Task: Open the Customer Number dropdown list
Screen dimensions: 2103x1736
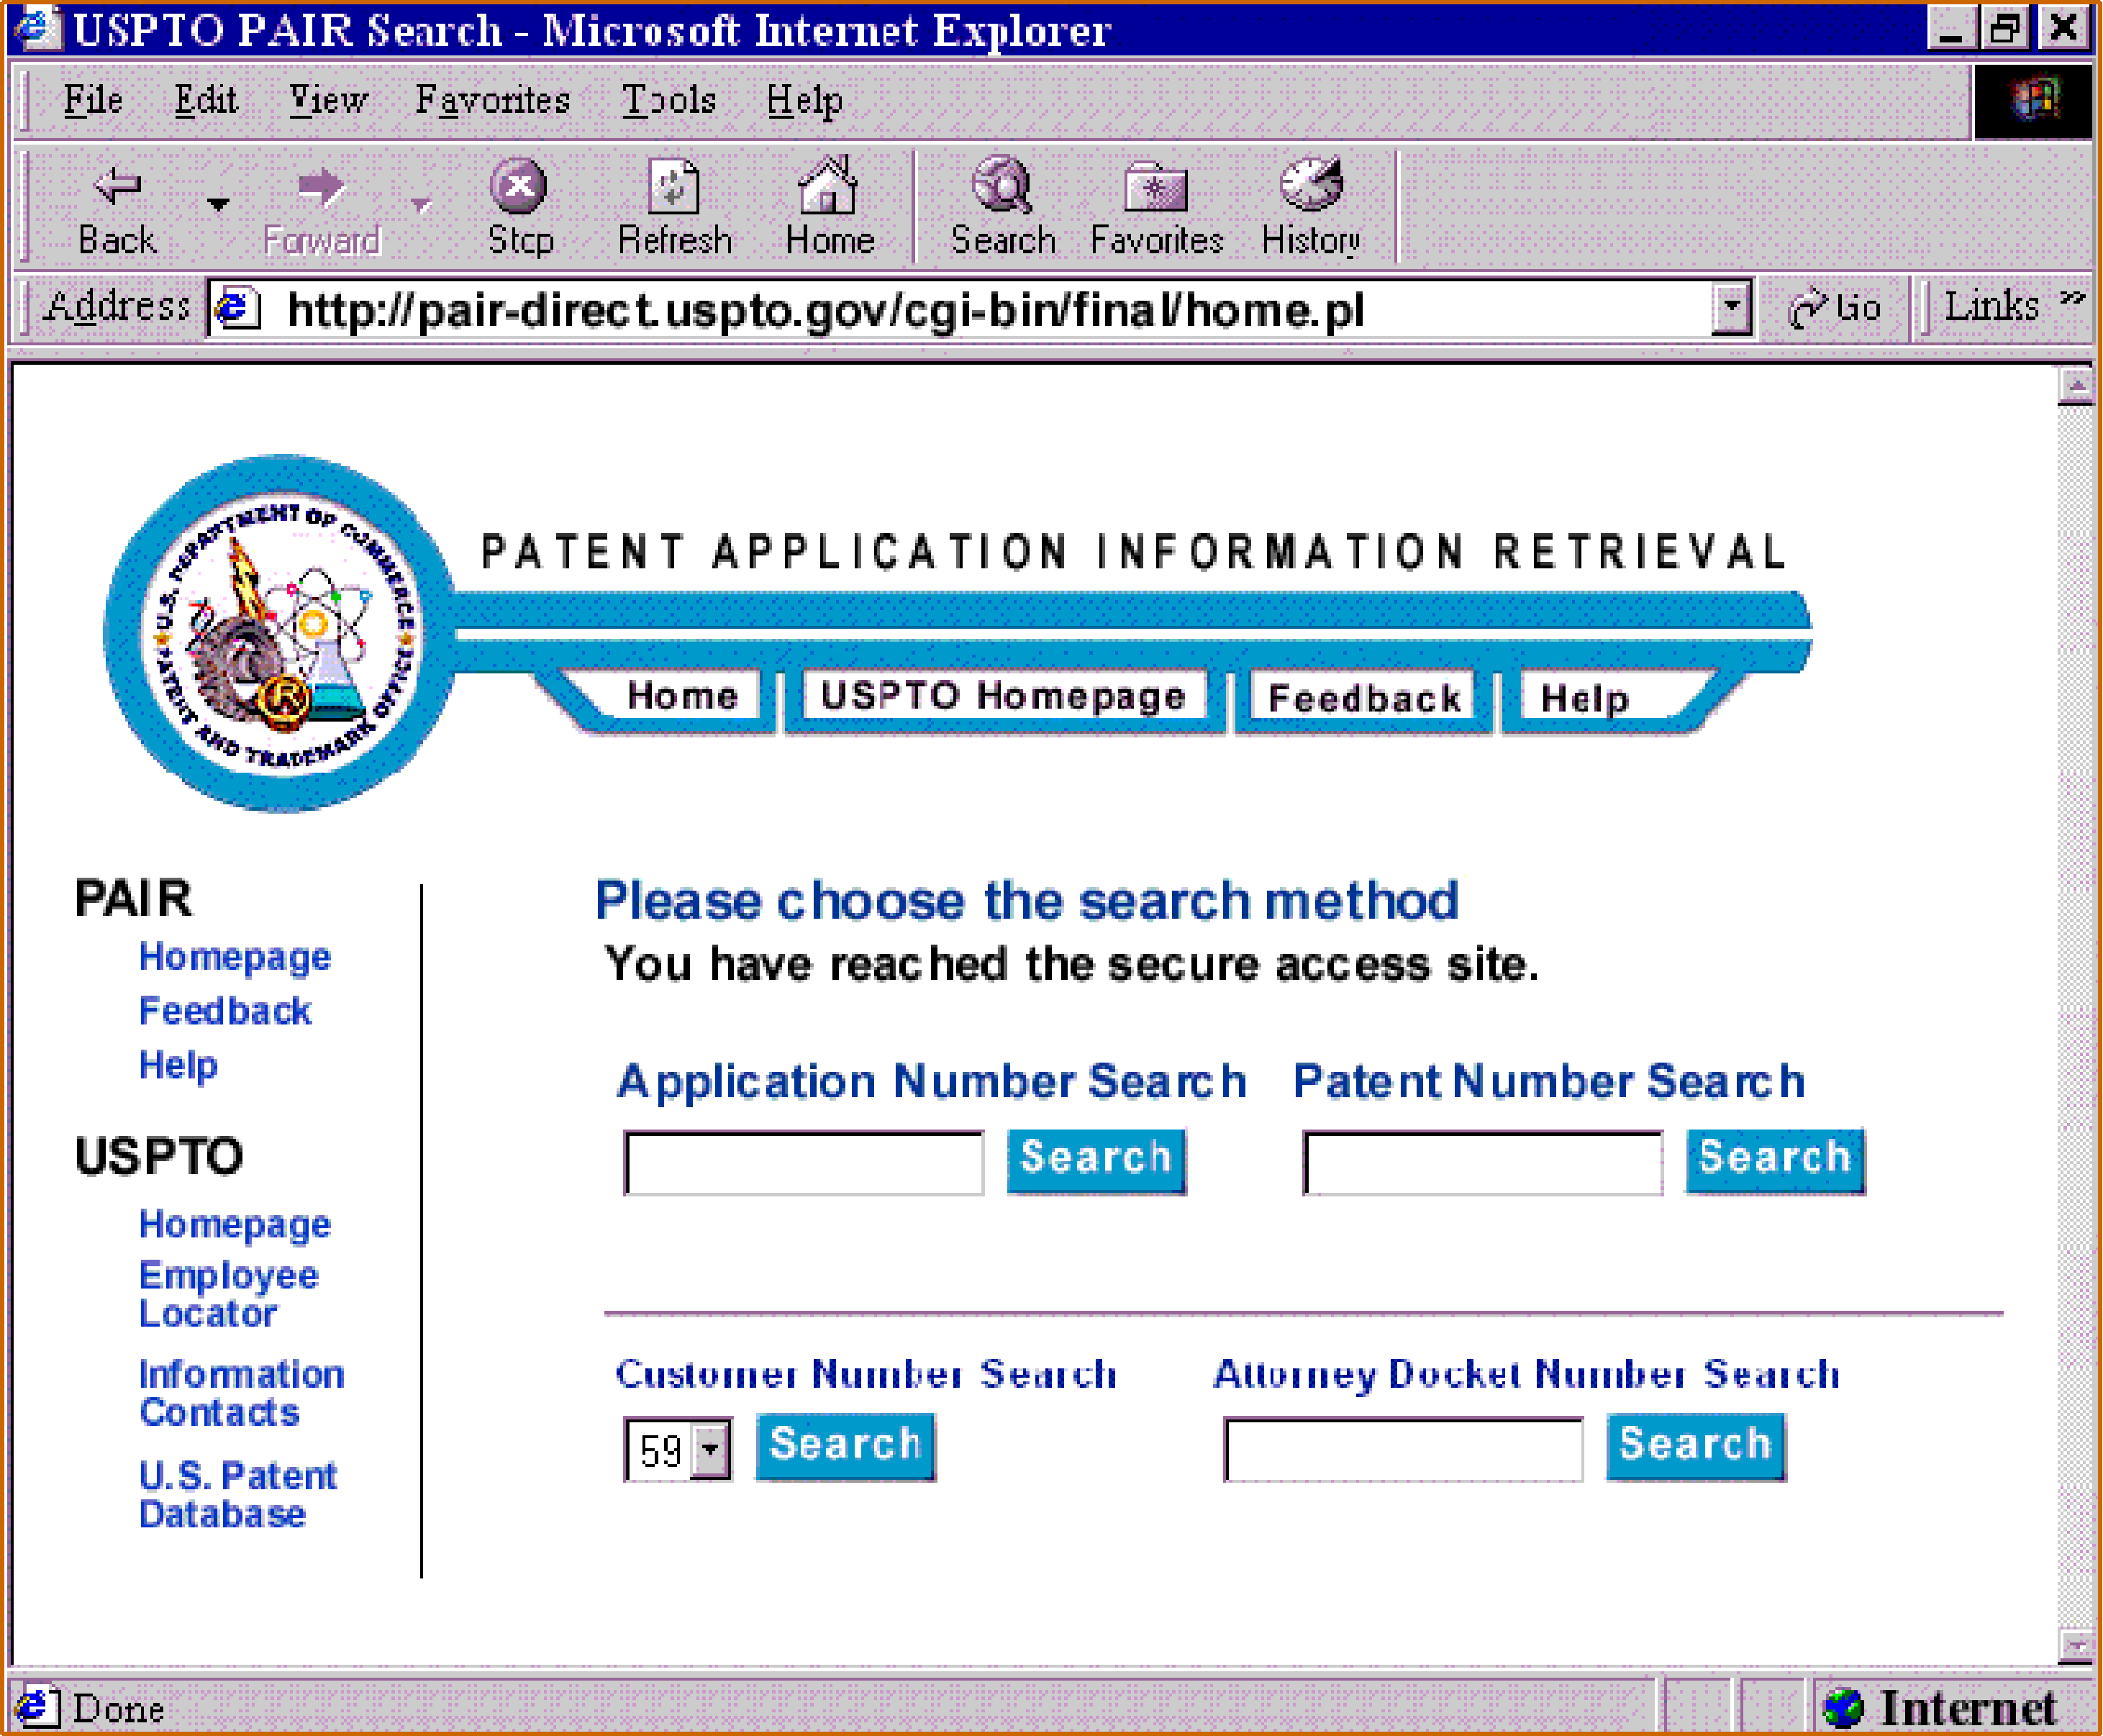Action: [709, 1448]
